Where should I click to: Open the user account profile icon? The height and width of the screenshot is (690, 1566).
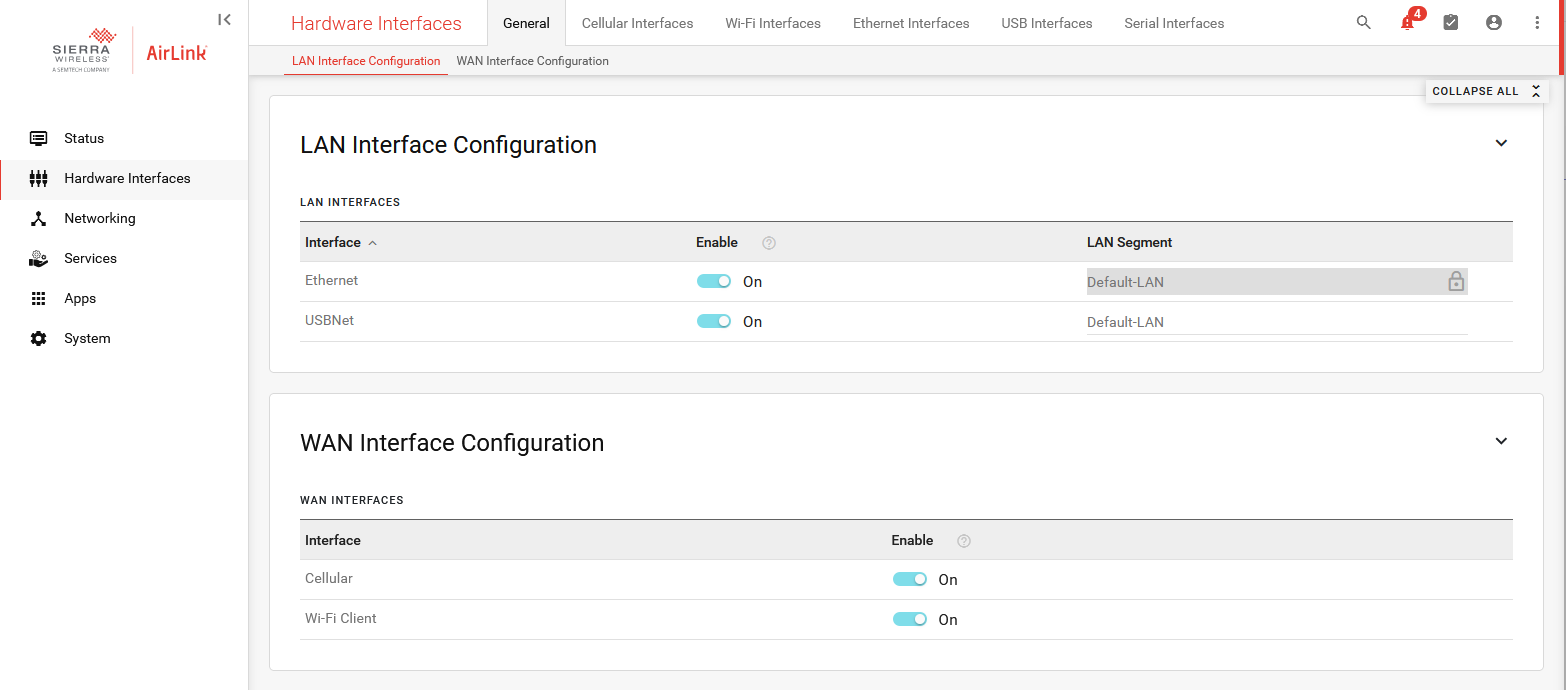[x=1494, y=22]
